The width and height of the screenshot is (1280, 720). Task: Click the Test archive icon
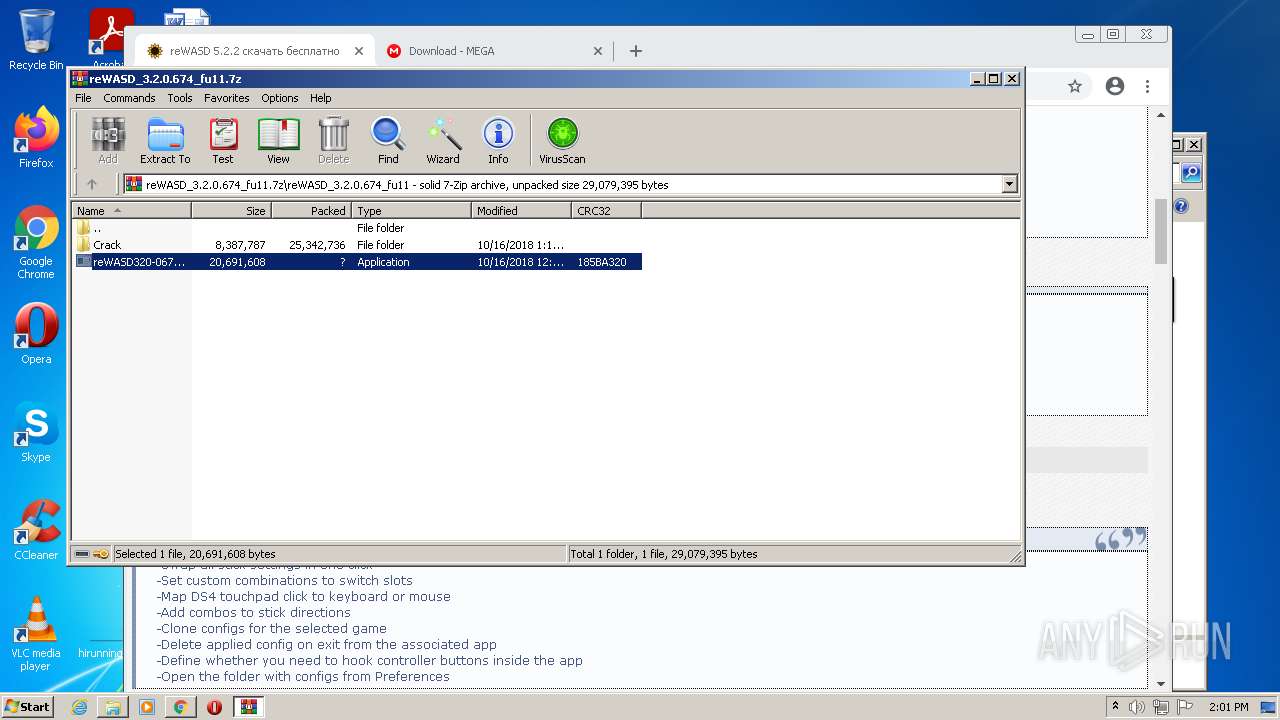(223, 140)
